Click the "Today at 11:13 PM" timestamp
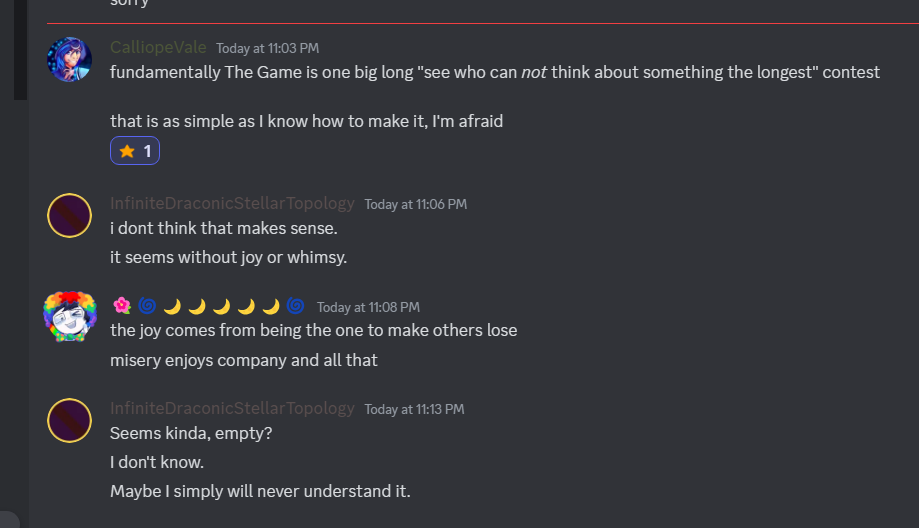 415,409
